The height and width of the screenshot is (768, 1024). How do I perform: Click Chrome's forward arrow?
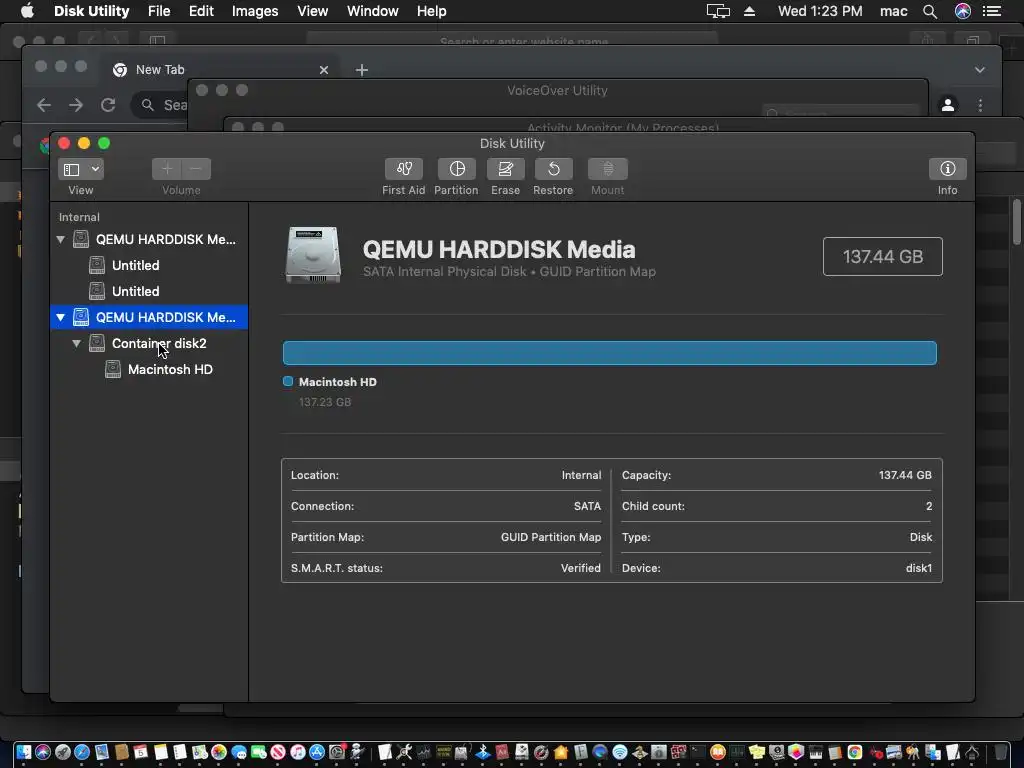point(76,105)
